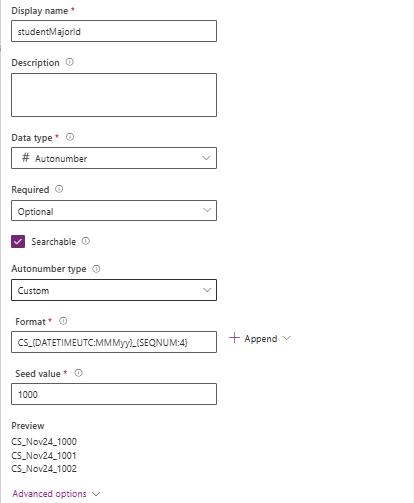414x503 pixels.
Task: Click the plus icon beside Append
Action: coord(234,338)
